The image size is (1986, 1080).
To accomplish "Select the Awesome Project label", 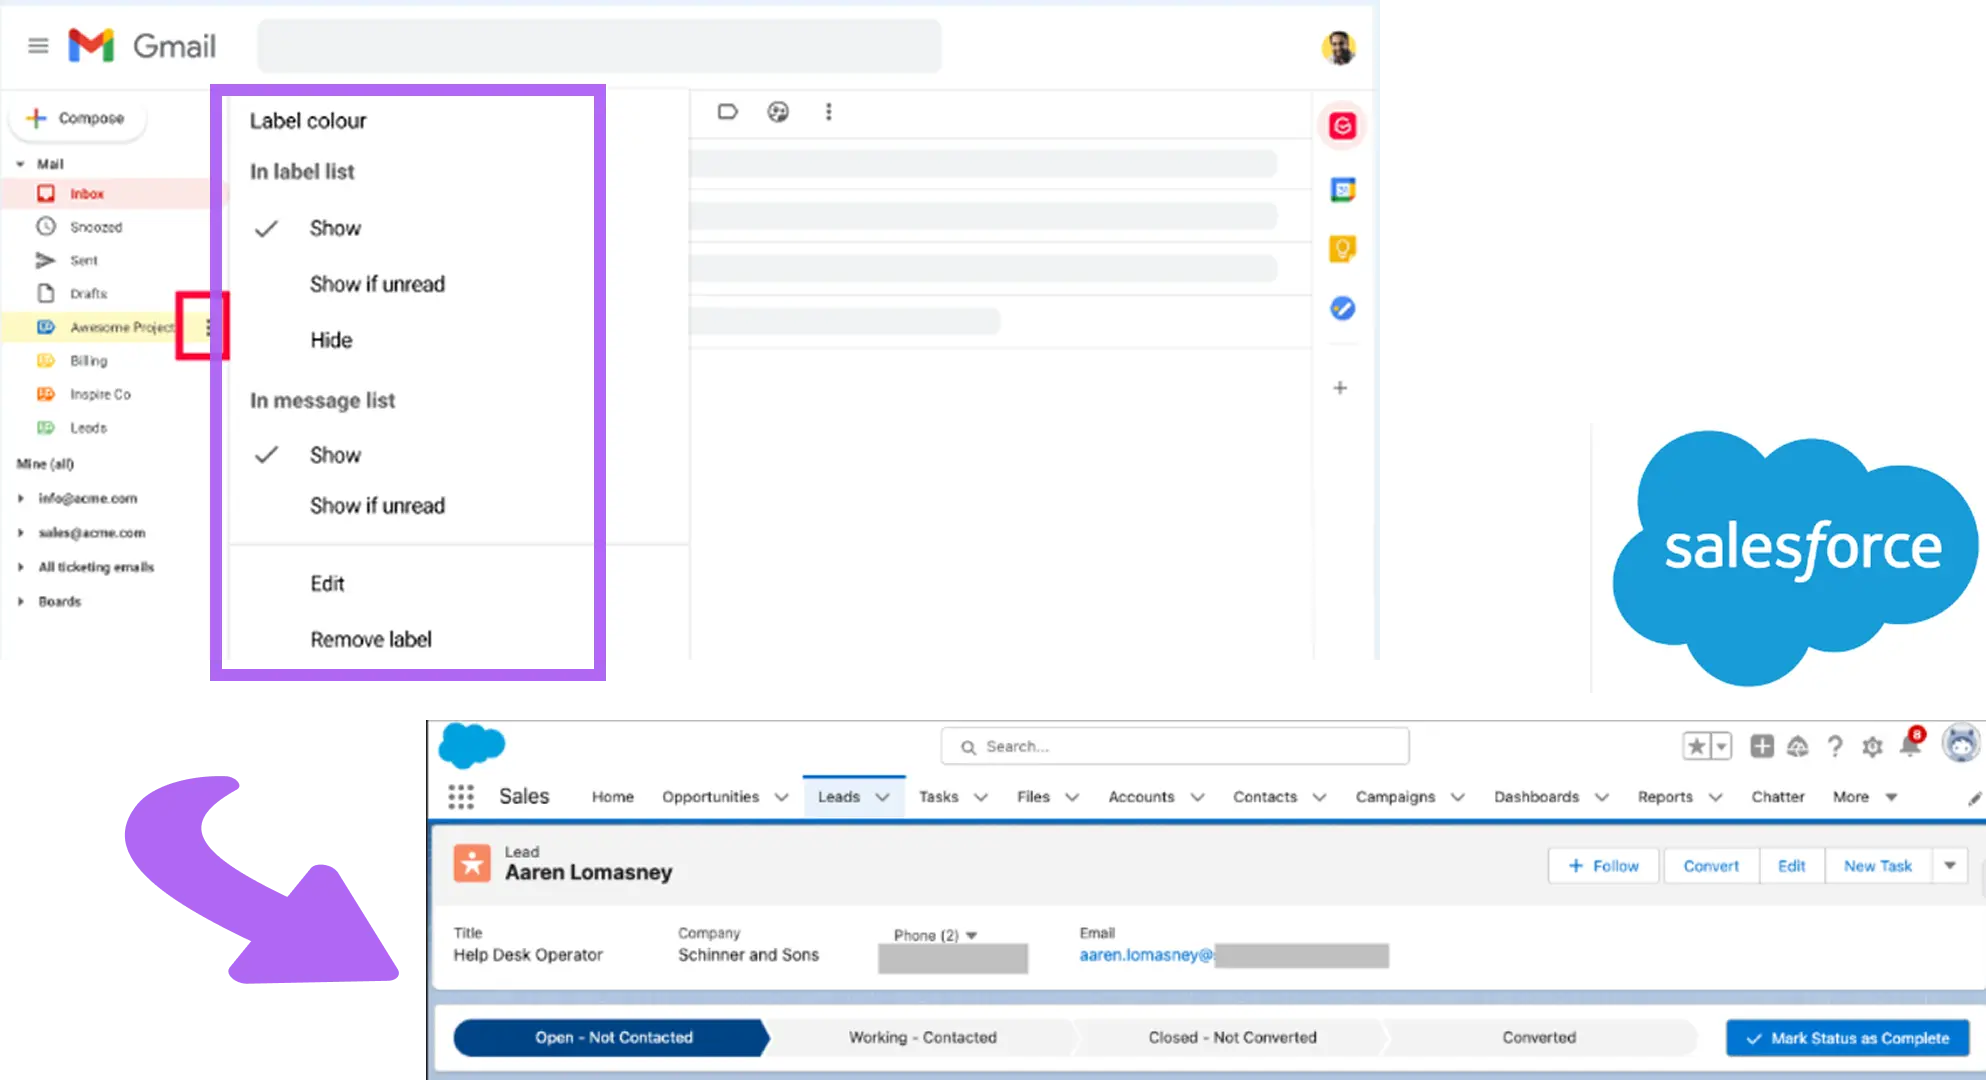I will tap(121, 327).
